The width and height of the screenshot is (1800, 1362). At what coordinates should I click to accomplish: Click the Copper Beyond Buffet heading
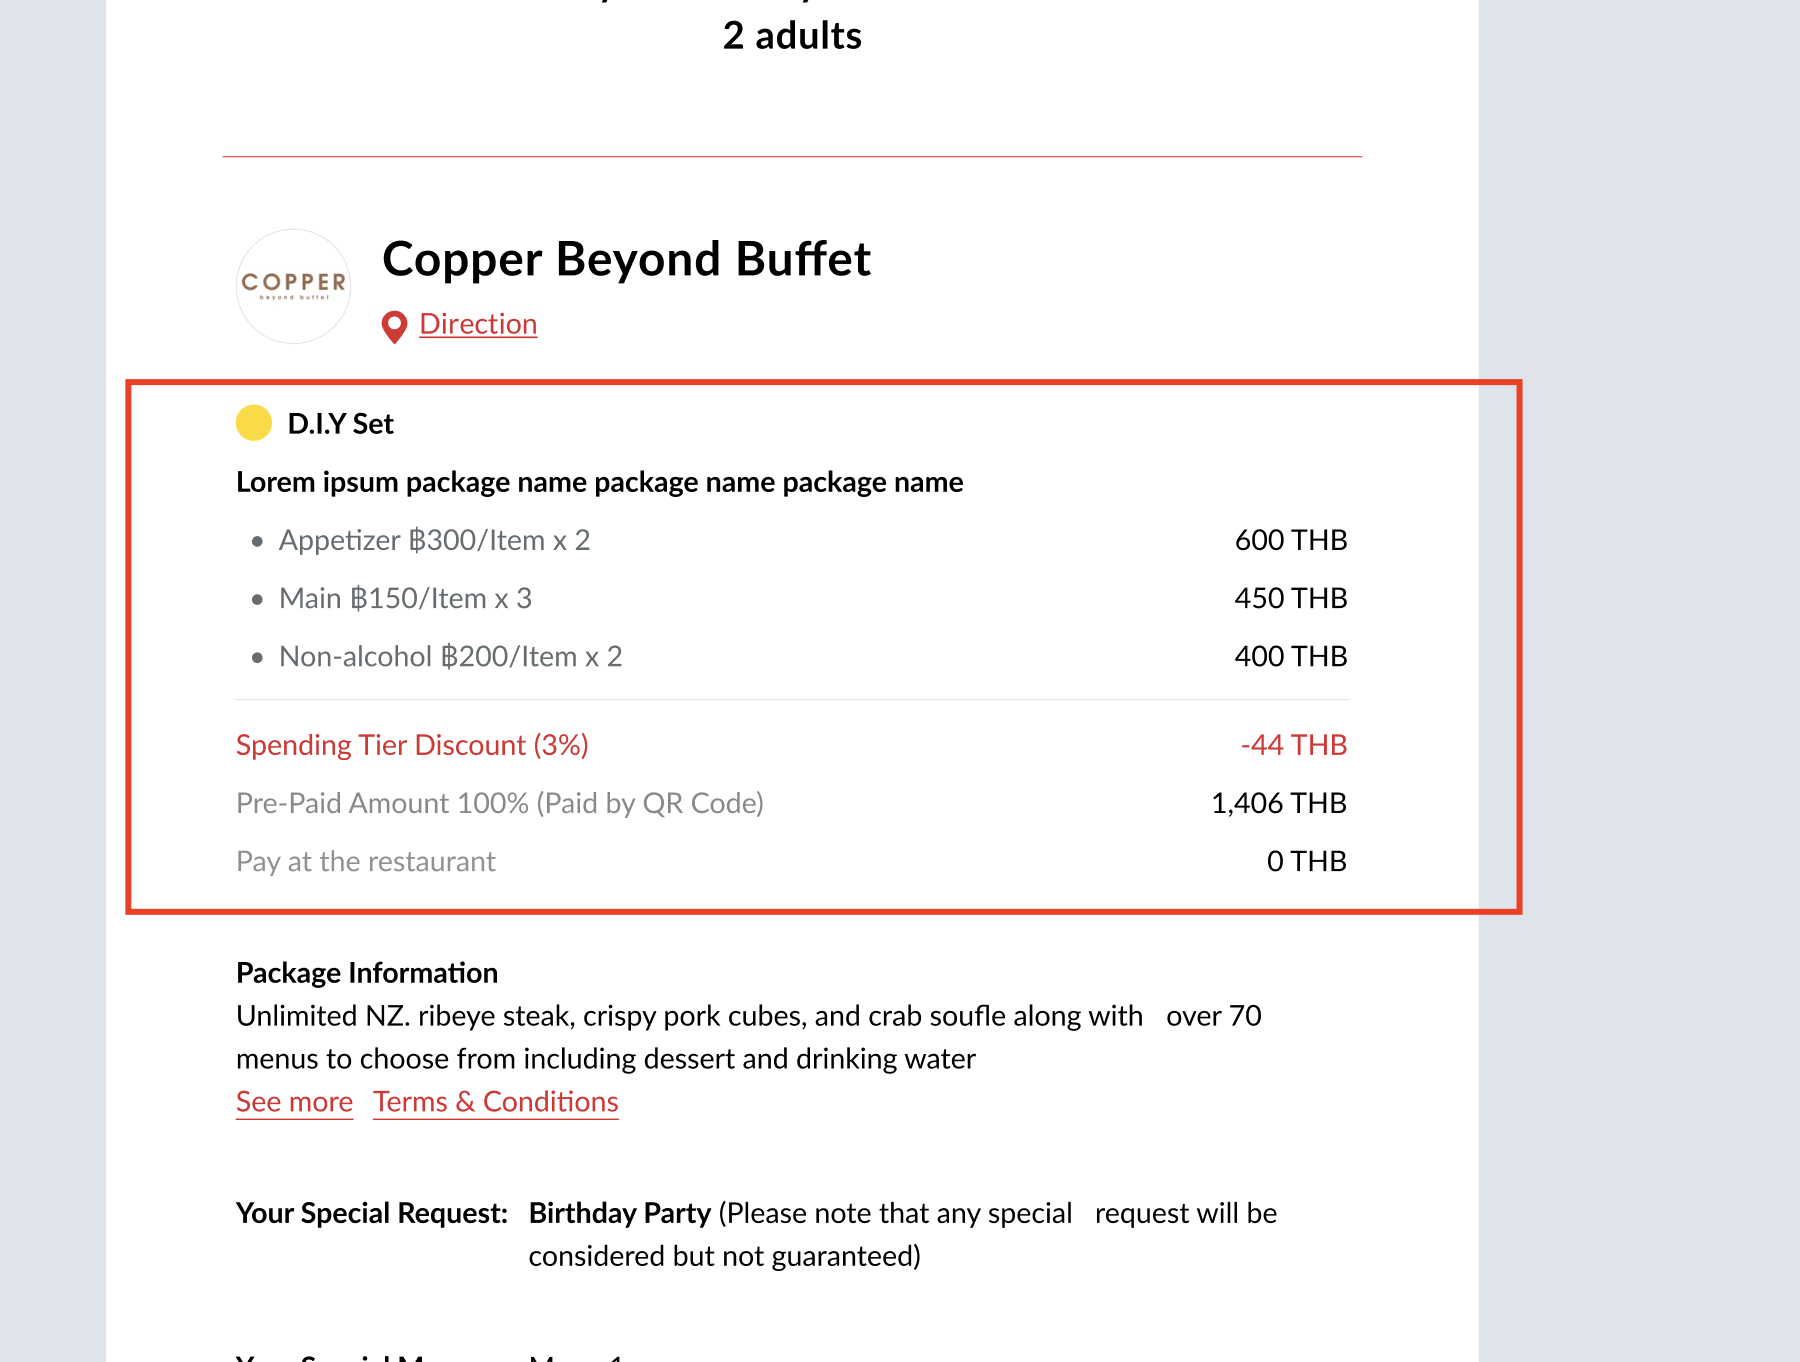(x=626, y=259)
